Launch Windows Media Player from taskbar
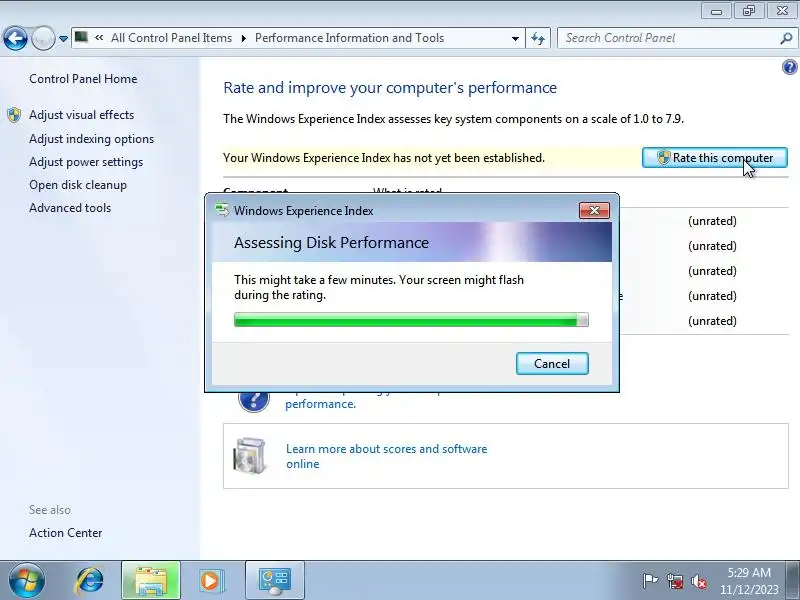 point(210,580)
